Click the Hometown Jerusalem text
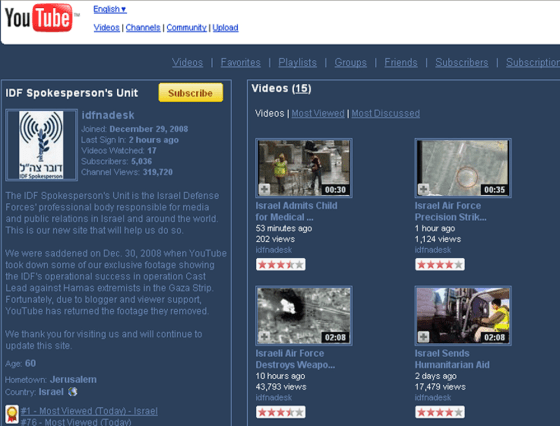 click(51, 380)
